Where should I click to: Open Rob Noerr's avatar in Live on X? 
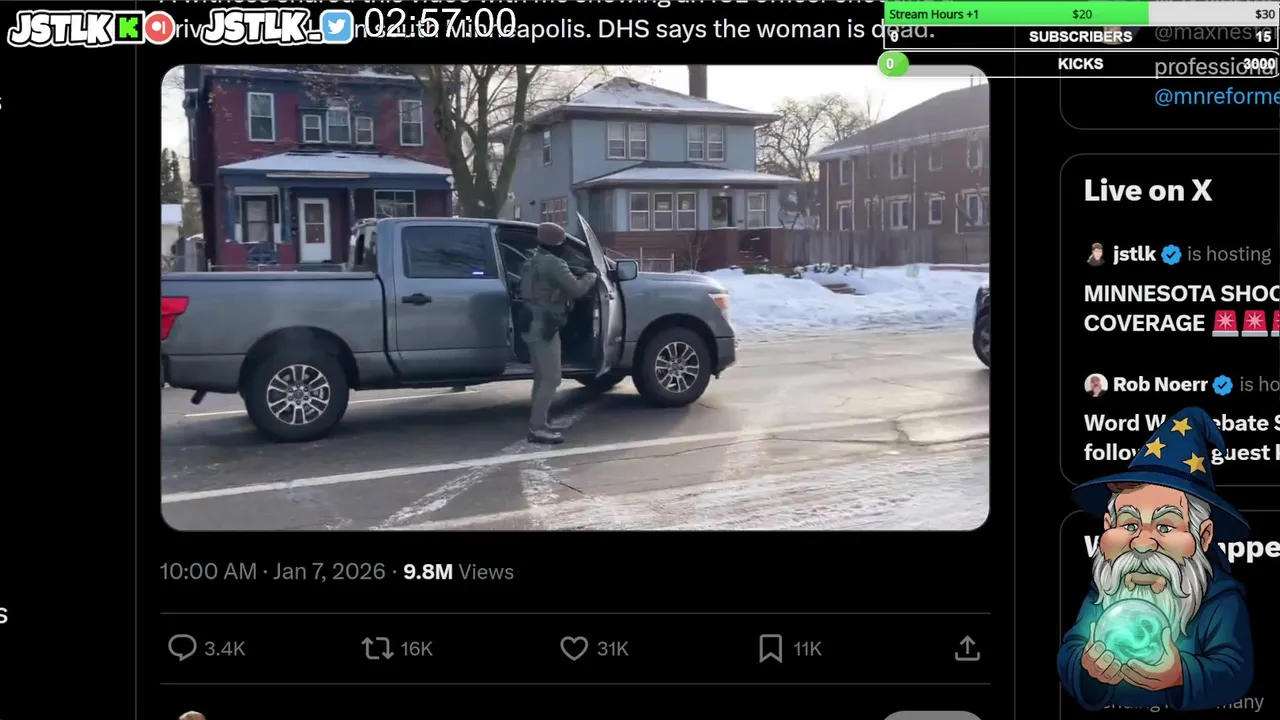pyautogui.click(x=1096, y=385)
